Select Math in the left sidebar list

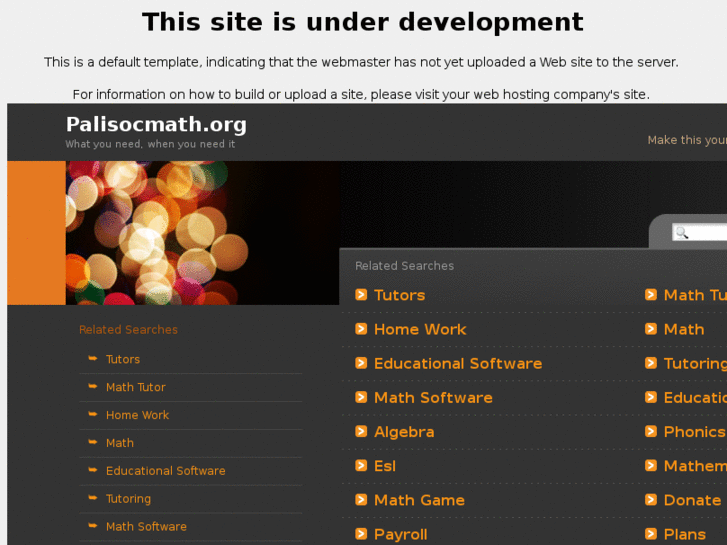tap(120, 443)
